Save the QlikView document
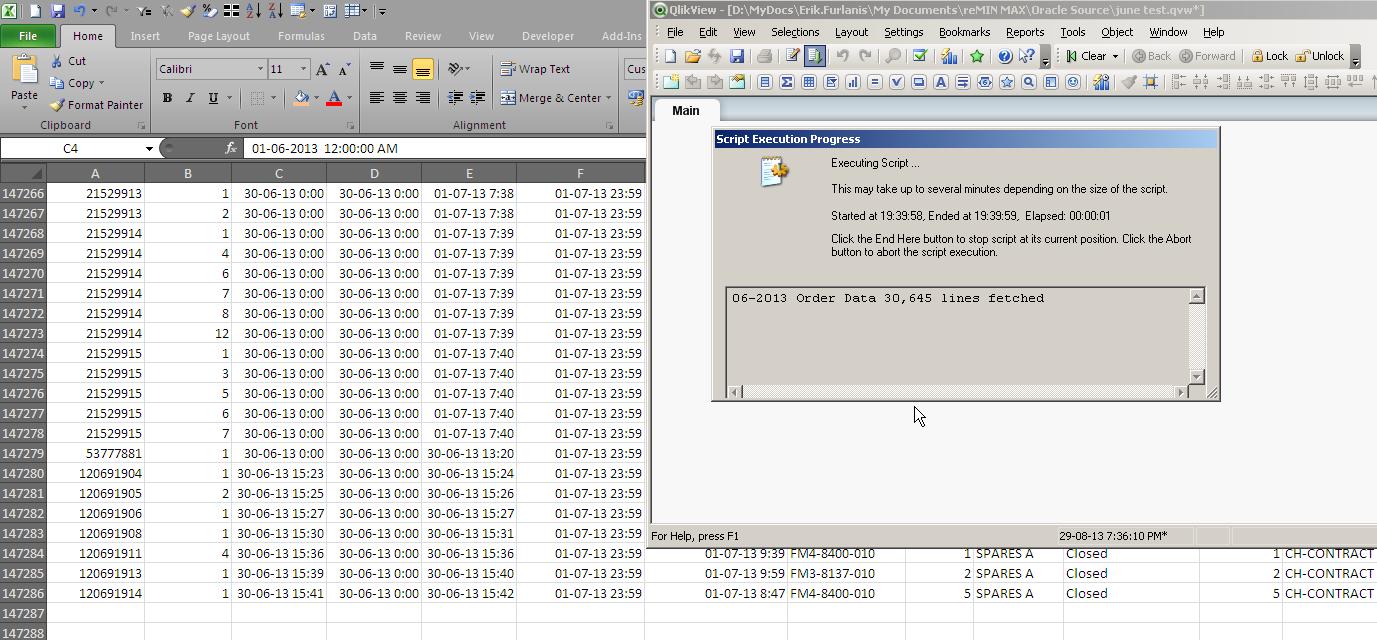This screenshot has height=640, width=1377. 737,56
